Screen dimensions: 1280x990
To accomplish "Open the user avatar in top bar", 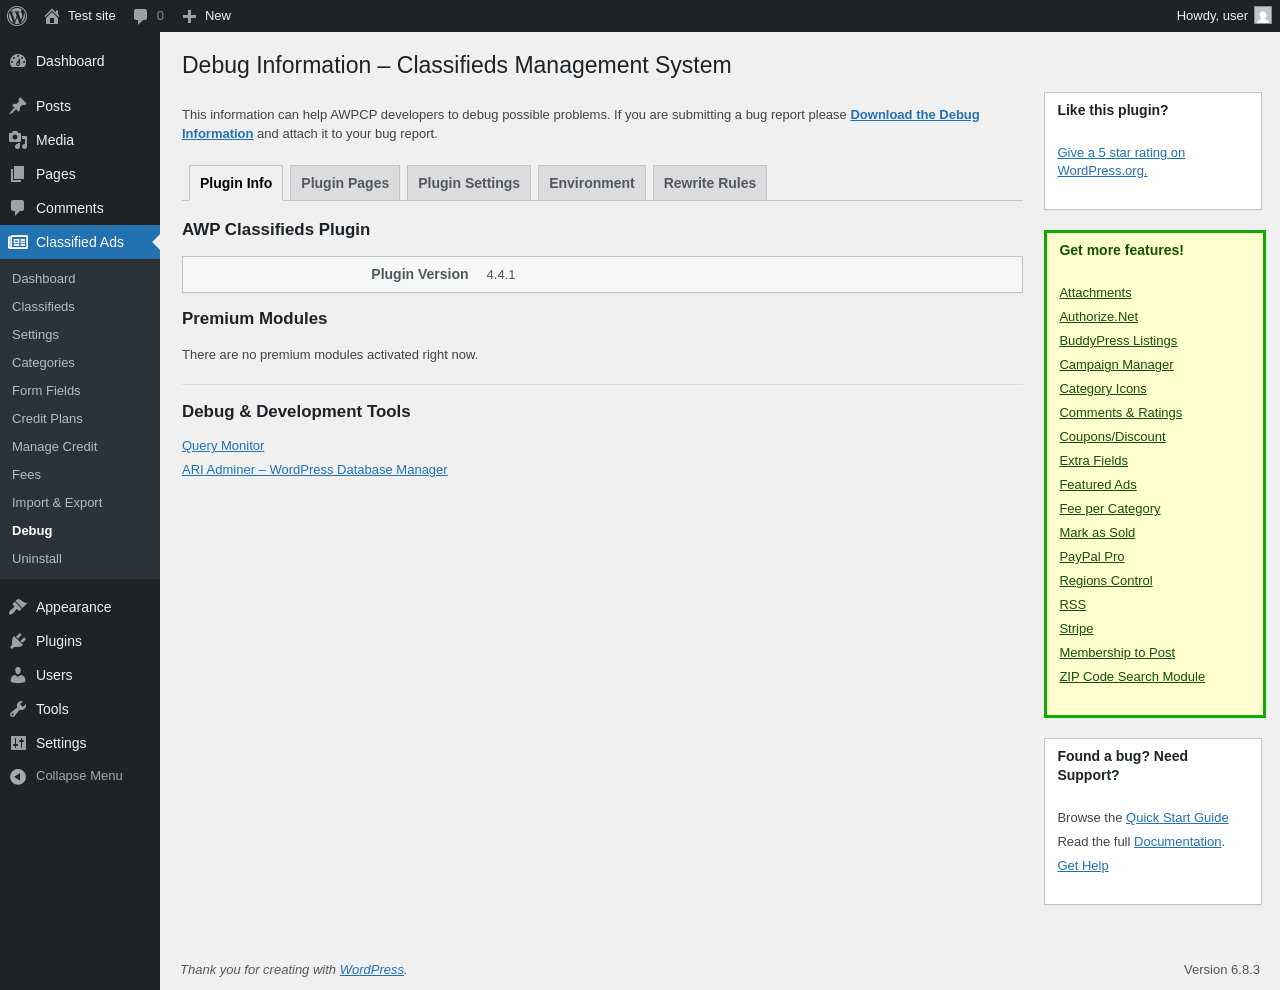I will (1262, 16).
